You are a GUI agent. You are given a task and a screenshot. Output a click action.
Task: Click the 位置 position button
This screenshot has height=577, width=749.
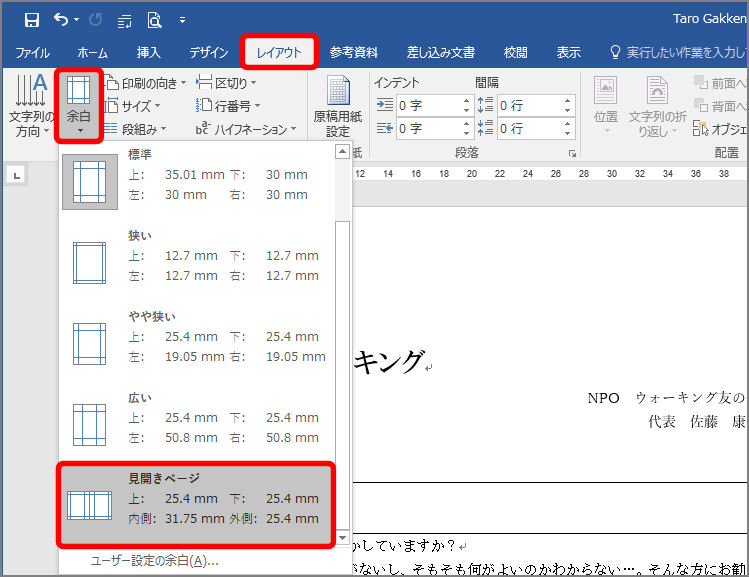coord(606,106)
